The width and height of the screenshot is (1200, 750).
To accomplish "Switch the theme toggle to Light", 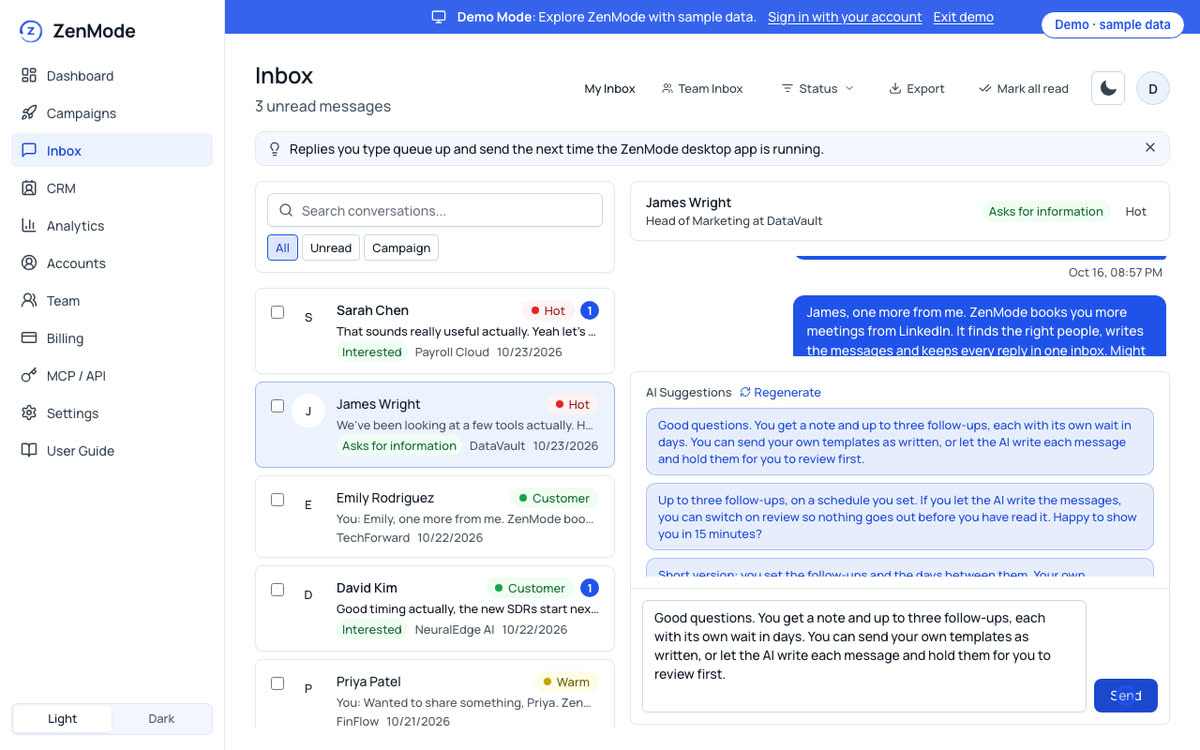I will tap(62, 719).
